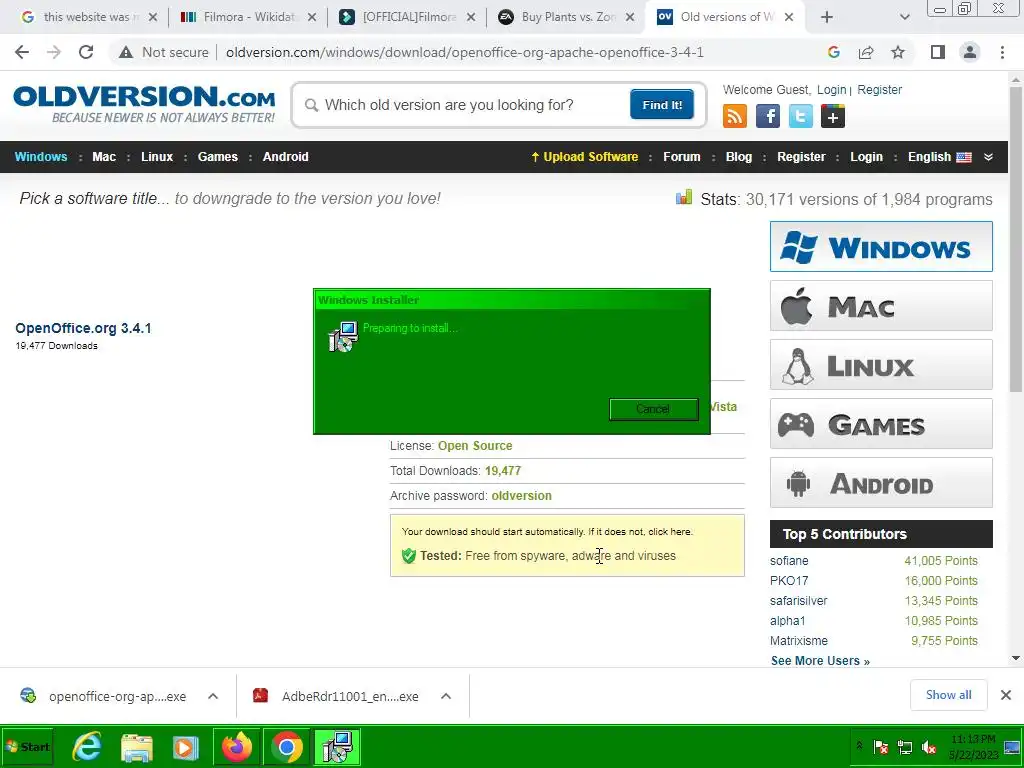
Task: Open the RSS feed icon
Action: coord(735,116)
